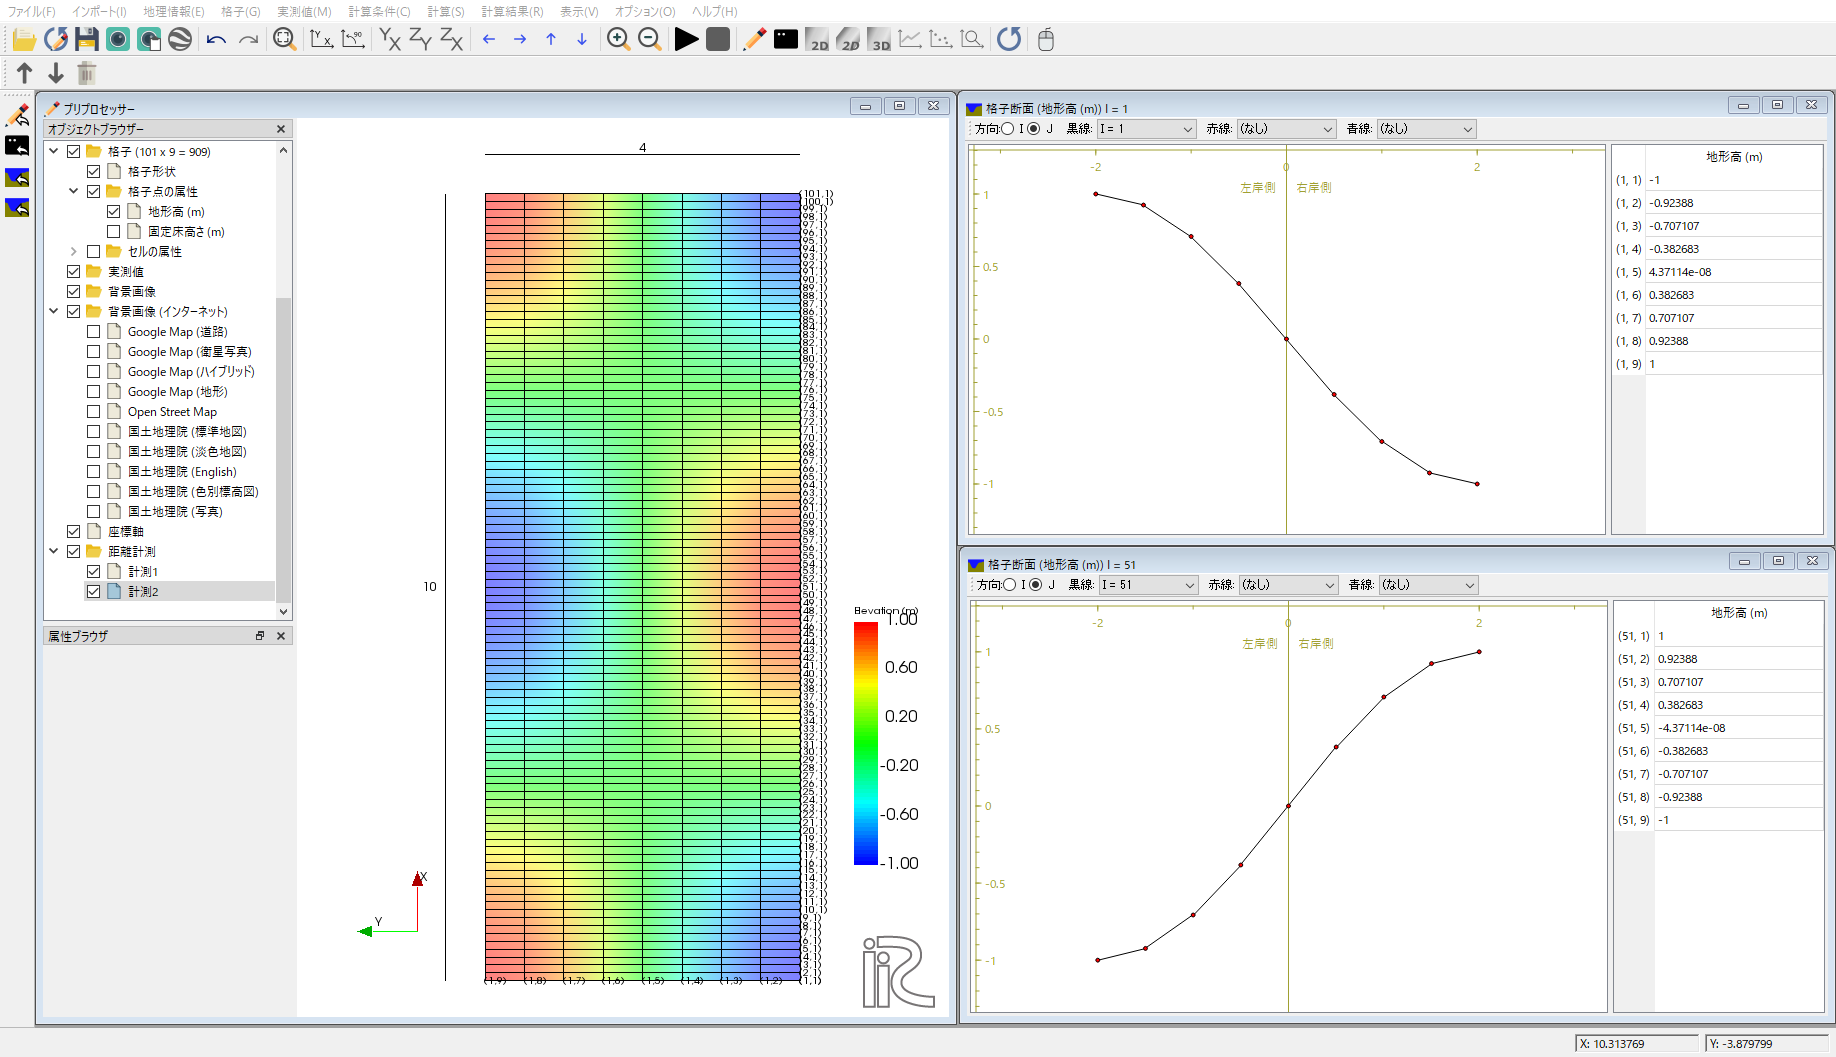Viewport: 1836px width, 1057px height.
Task: Collapse the 格子点の属性 tree node
Action: 74,192
